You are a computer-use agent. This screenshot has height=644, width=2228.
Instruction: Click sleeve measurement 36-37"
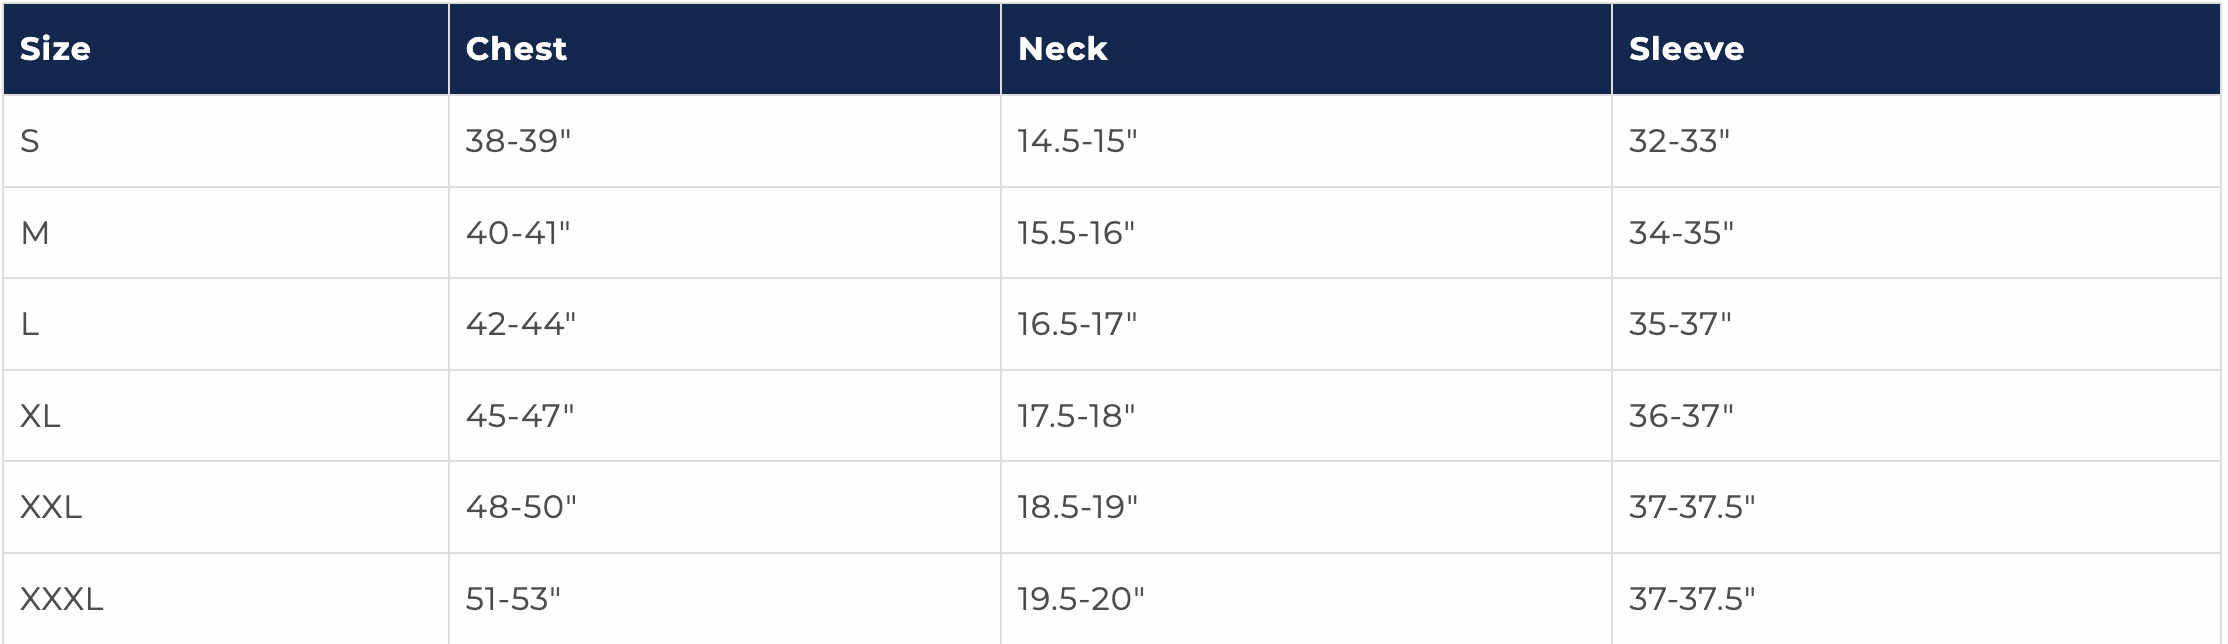(x=1681, y=416)
